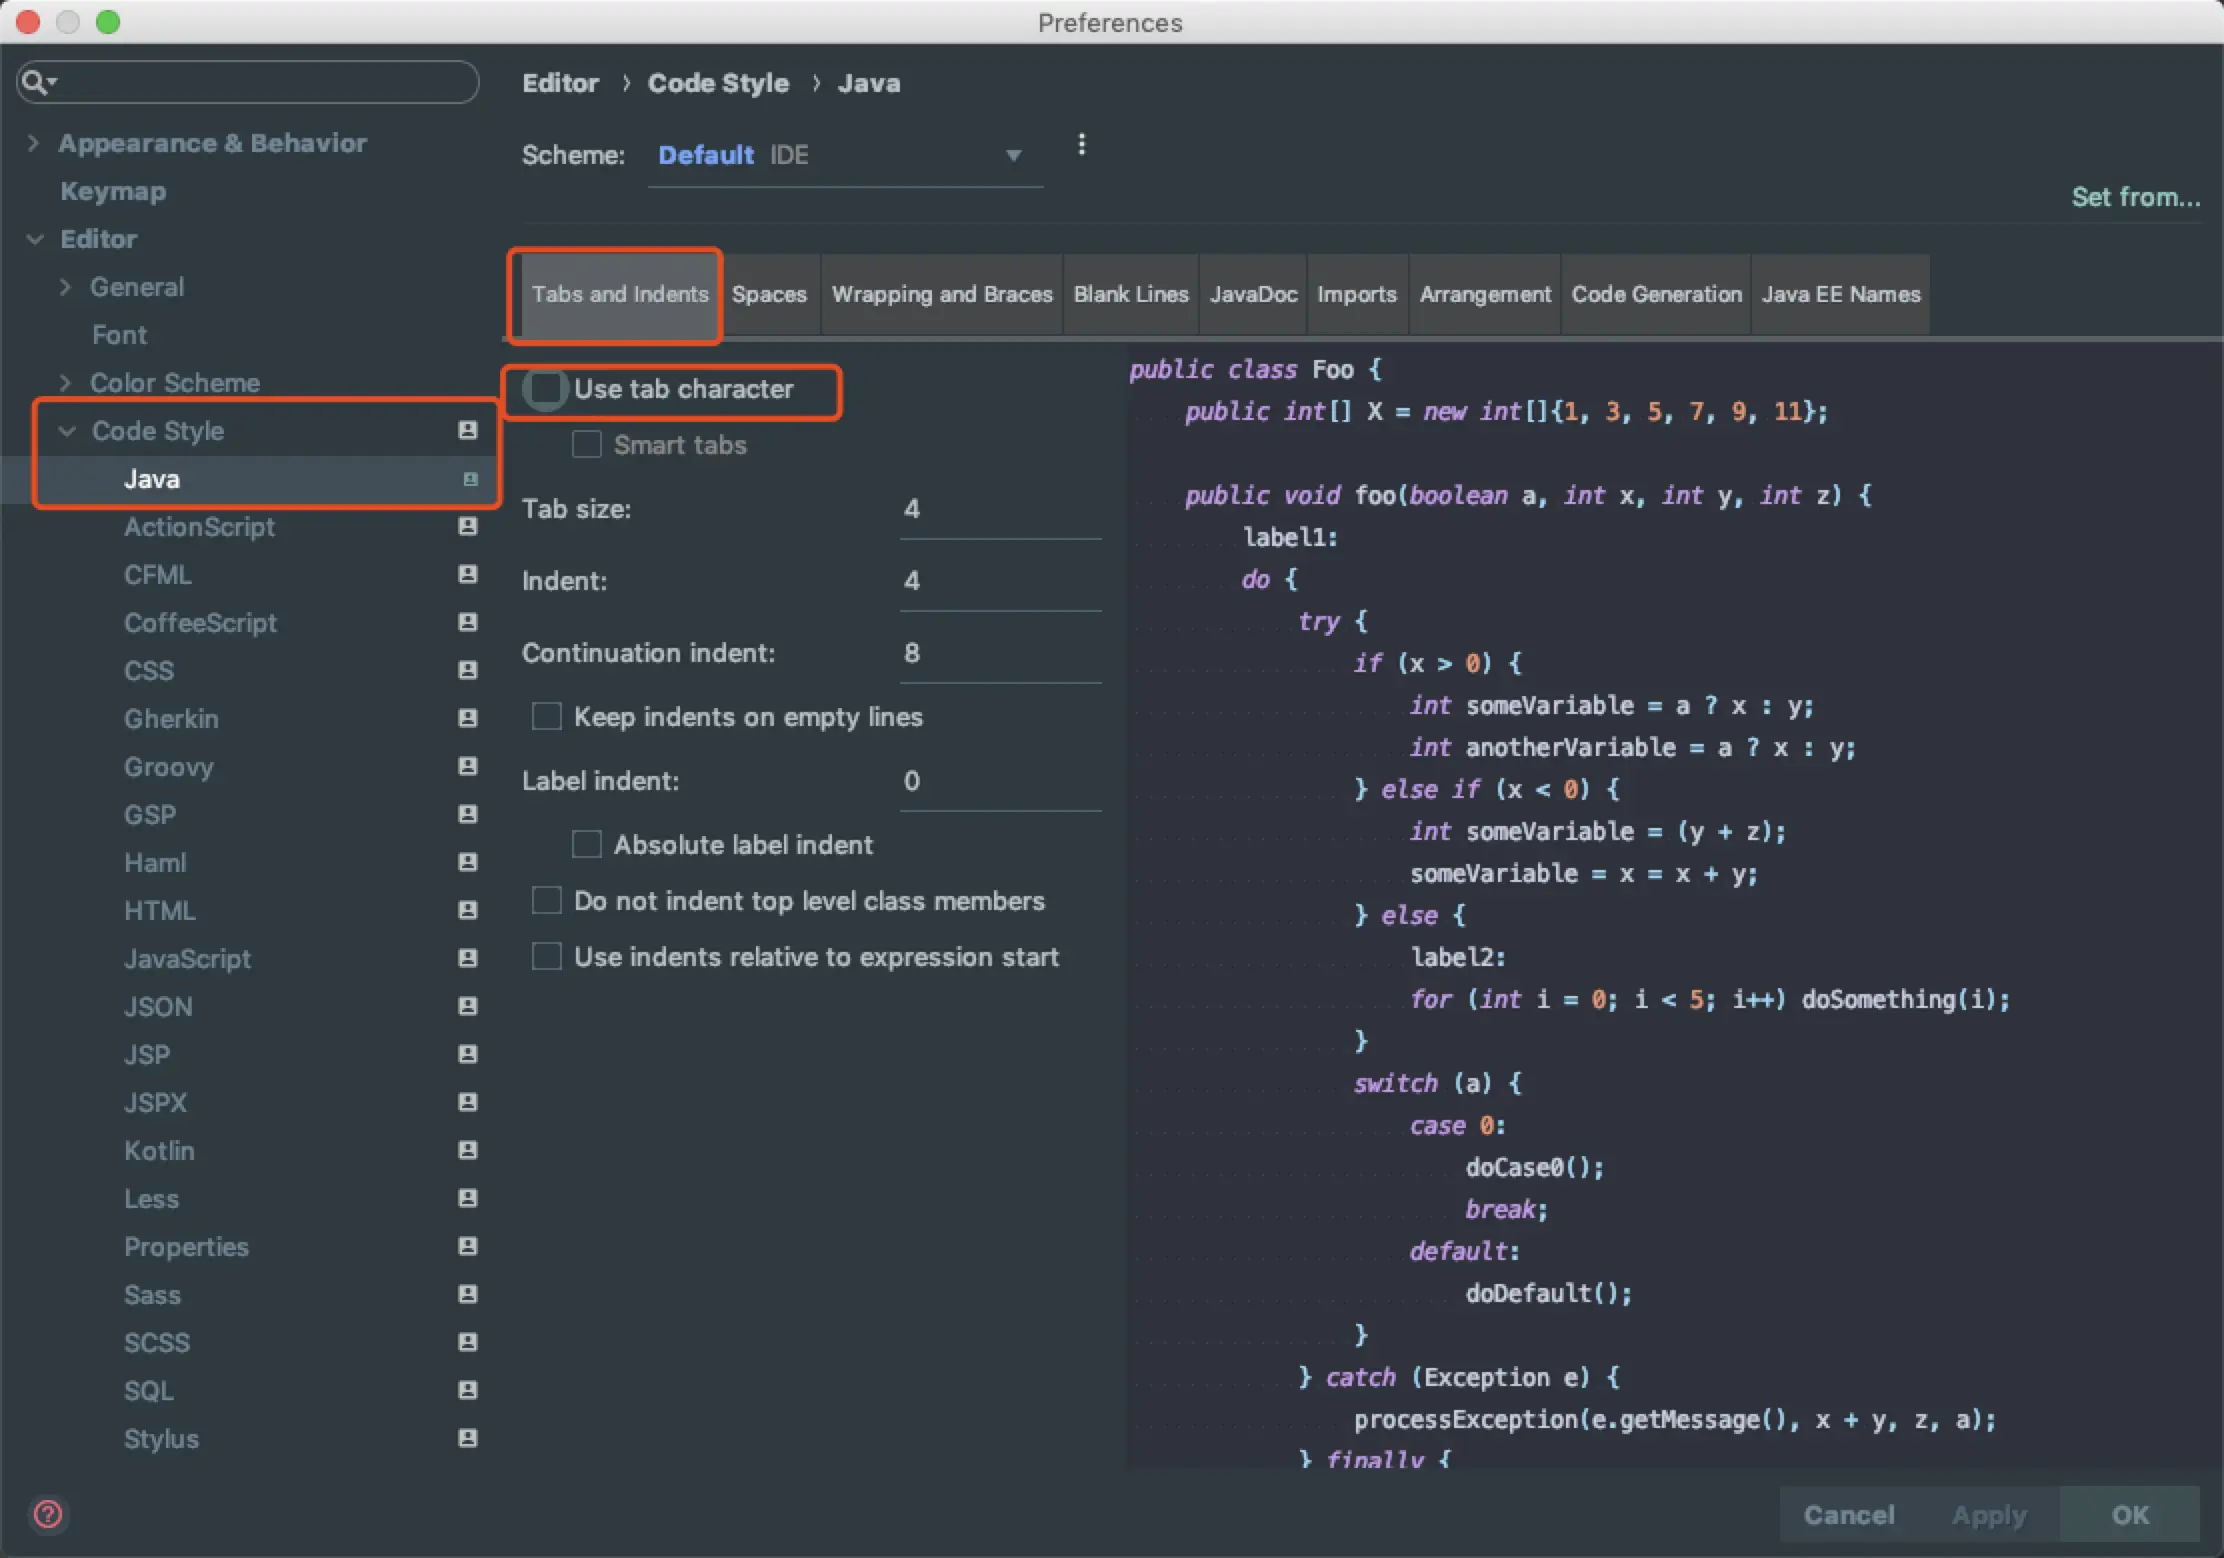Click project-level icon beside JavaScript
The height and width of the screenshot is (1558, 2224).
pyautogui.click(x=467, y=958)
